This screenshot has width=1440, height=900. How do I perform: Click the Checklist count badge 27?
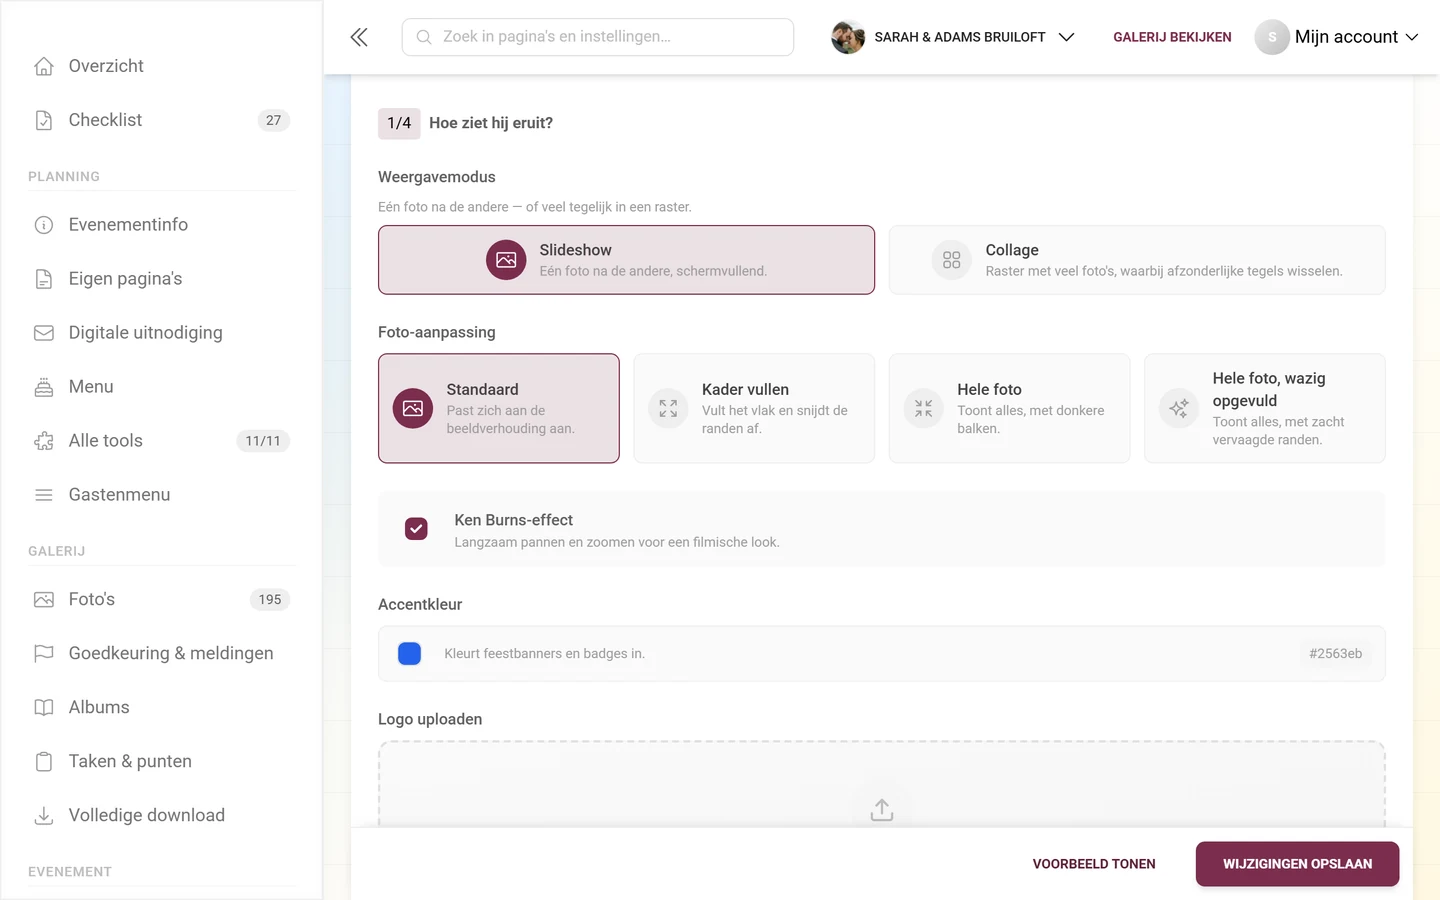click(x=274, y=120)
